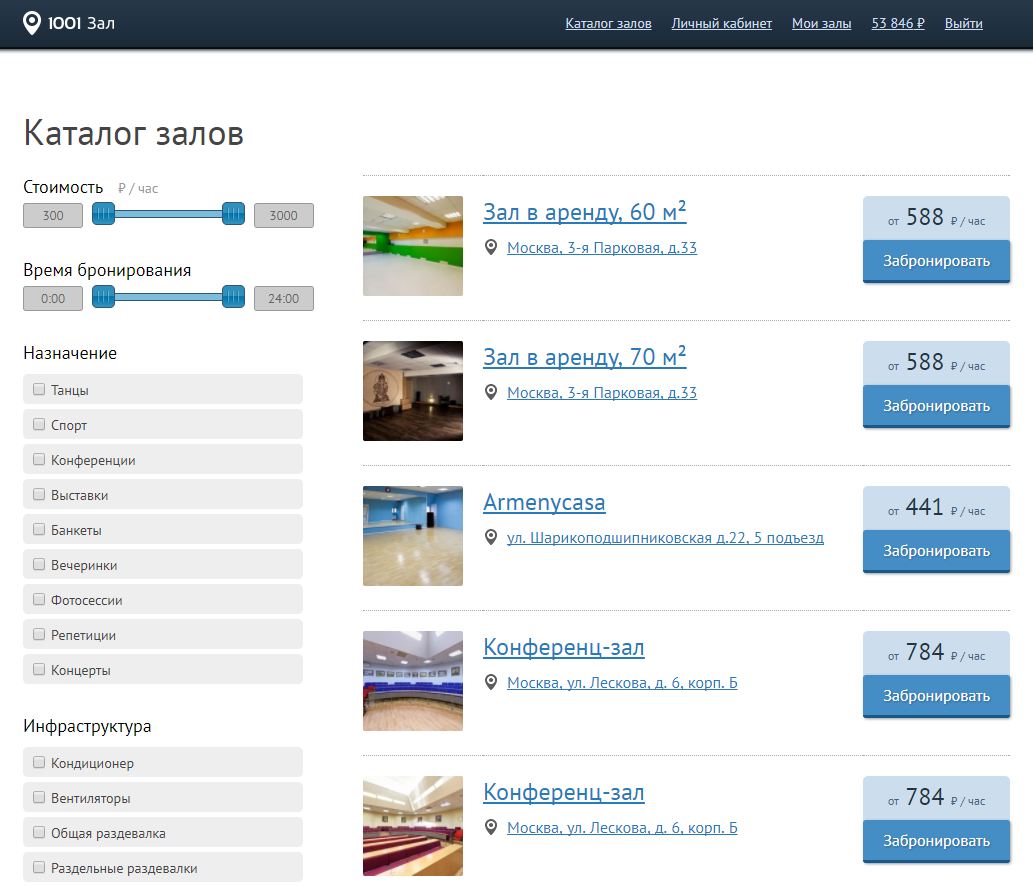Toggle the Кондиционер infrastructure checkbox
The image size is (1033, 886).
pyautogui.click(x=39, y=763)
